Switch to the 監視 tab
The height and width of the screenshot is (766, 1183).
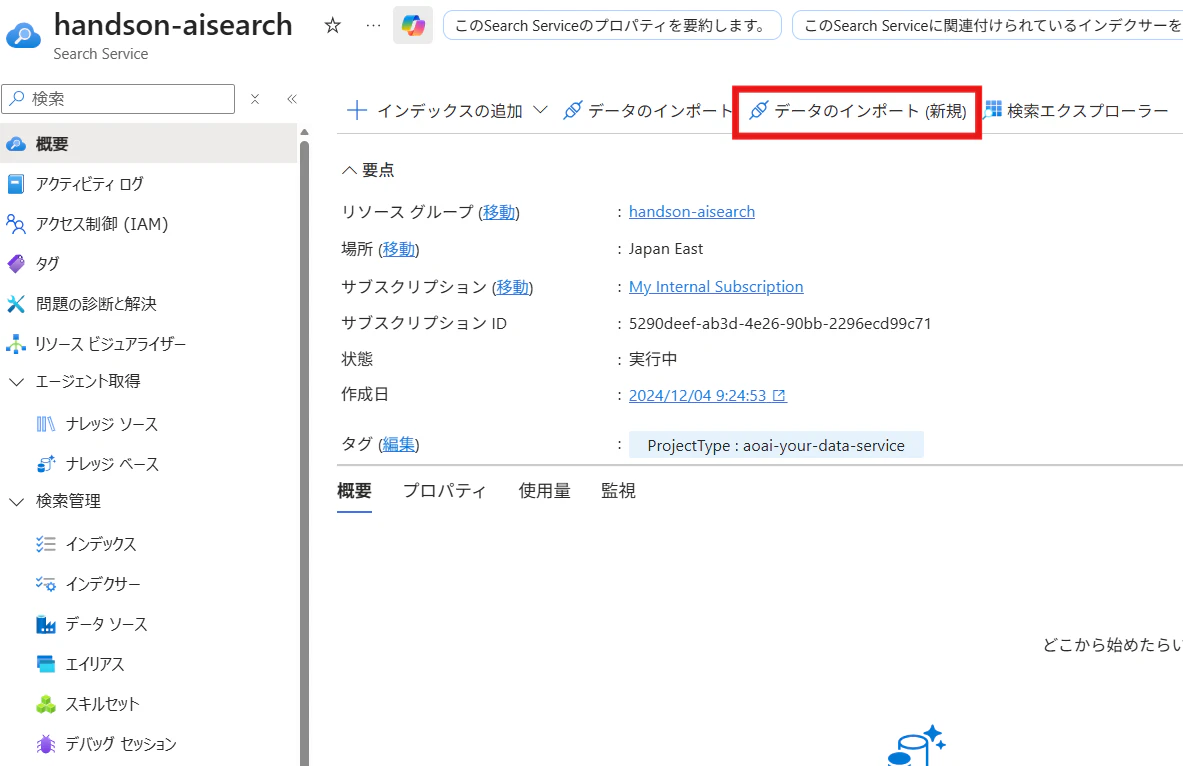tap(618, 491)
